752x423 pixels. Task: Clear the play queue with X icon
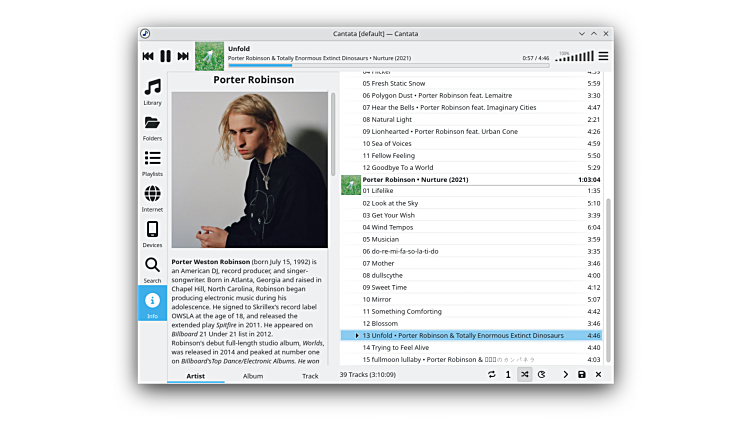(x=599, y=374)
